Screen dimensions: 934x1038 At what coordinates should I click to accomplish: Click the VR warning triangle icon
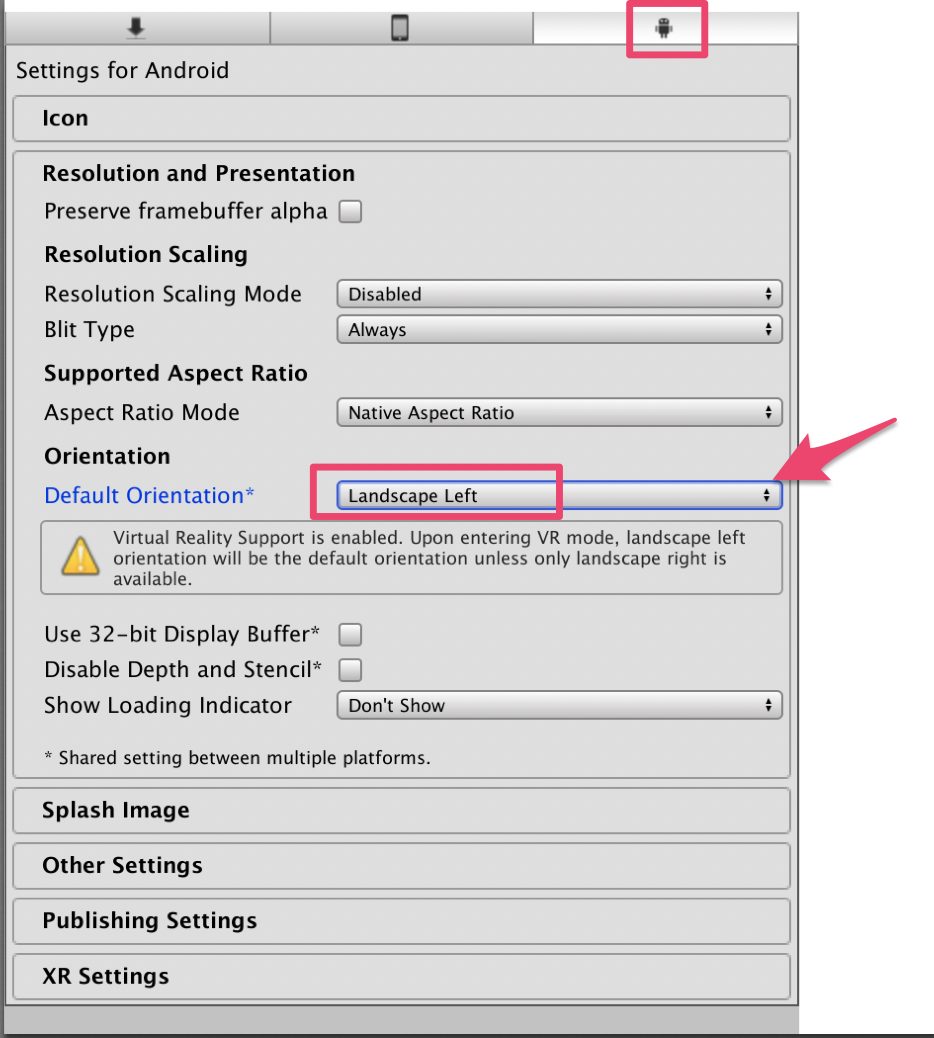[81, 556]
